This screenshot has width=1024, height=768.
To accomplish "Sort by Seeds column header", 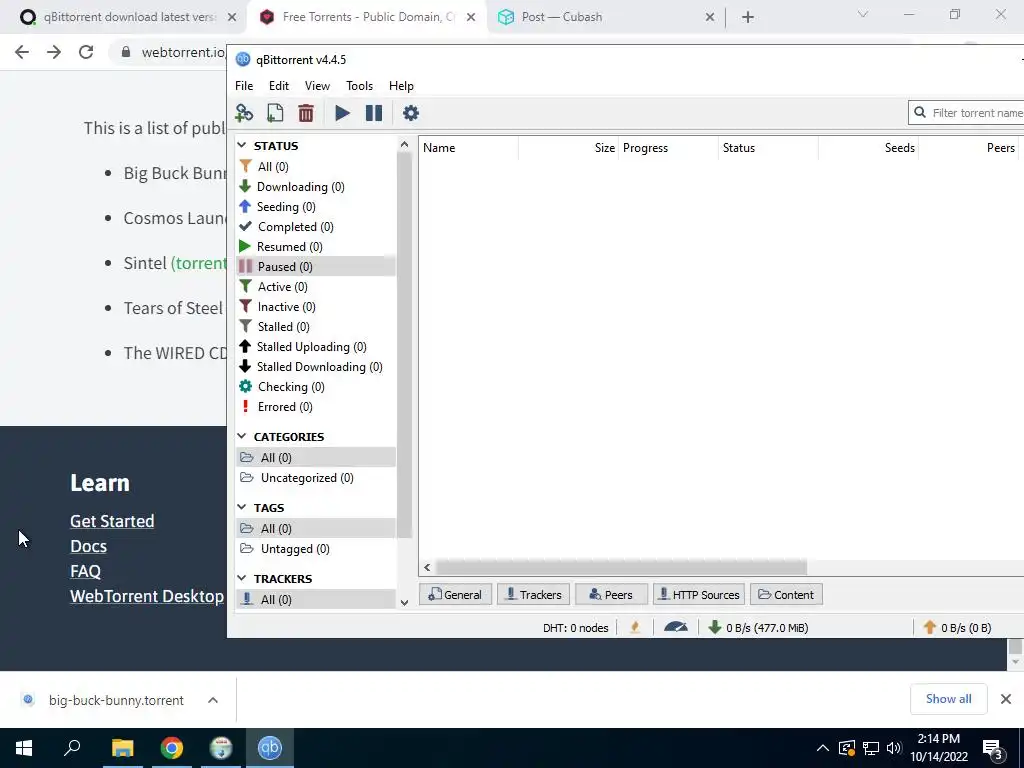I will click(869, 148).
